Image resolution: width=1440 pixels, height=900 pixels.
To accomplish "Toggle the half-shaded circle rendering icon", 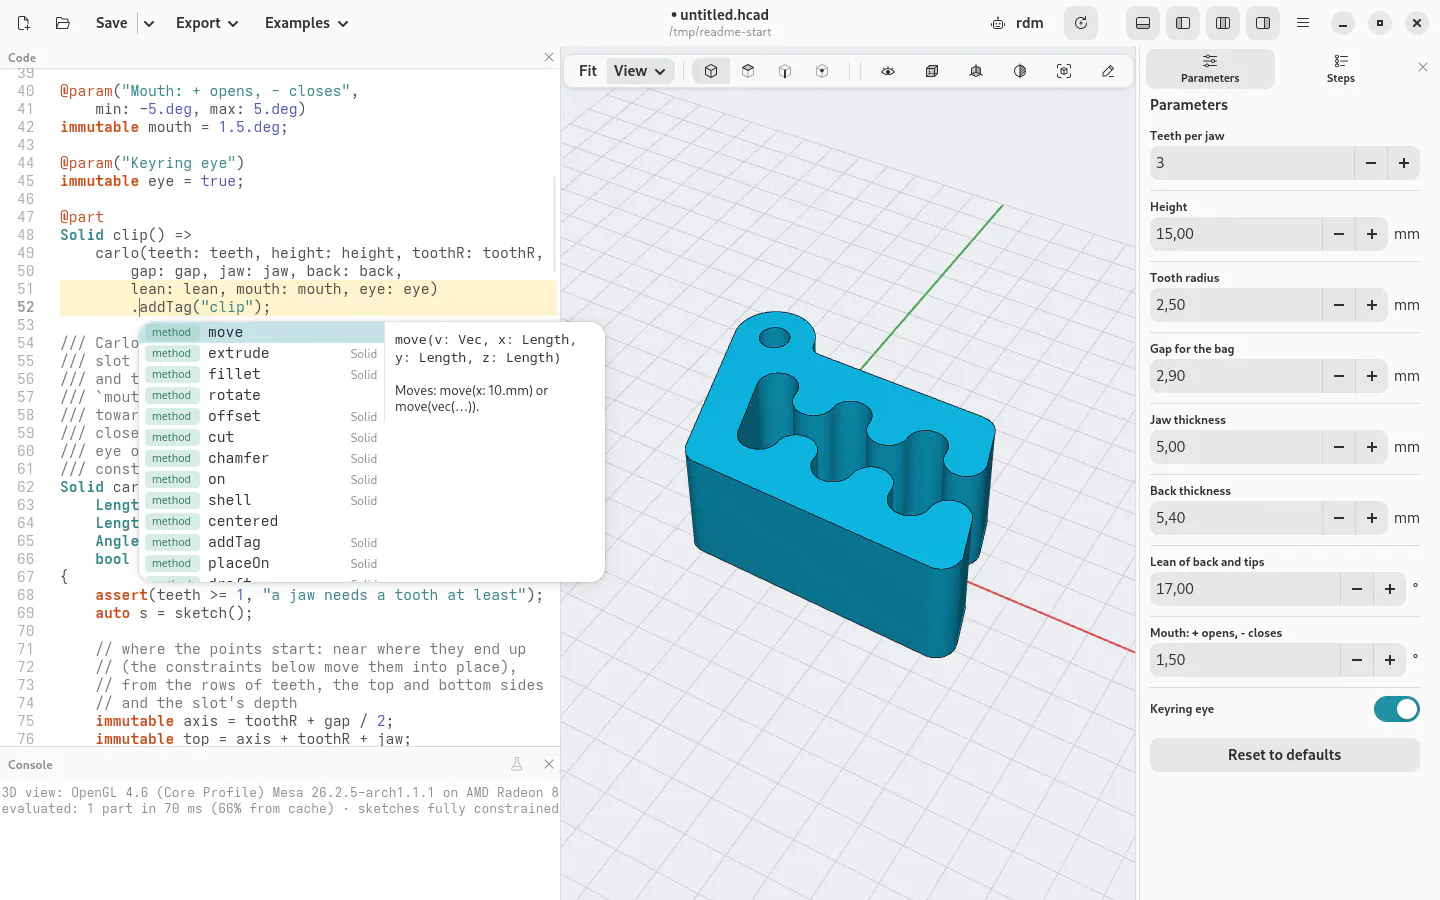I will [1020, 71].
